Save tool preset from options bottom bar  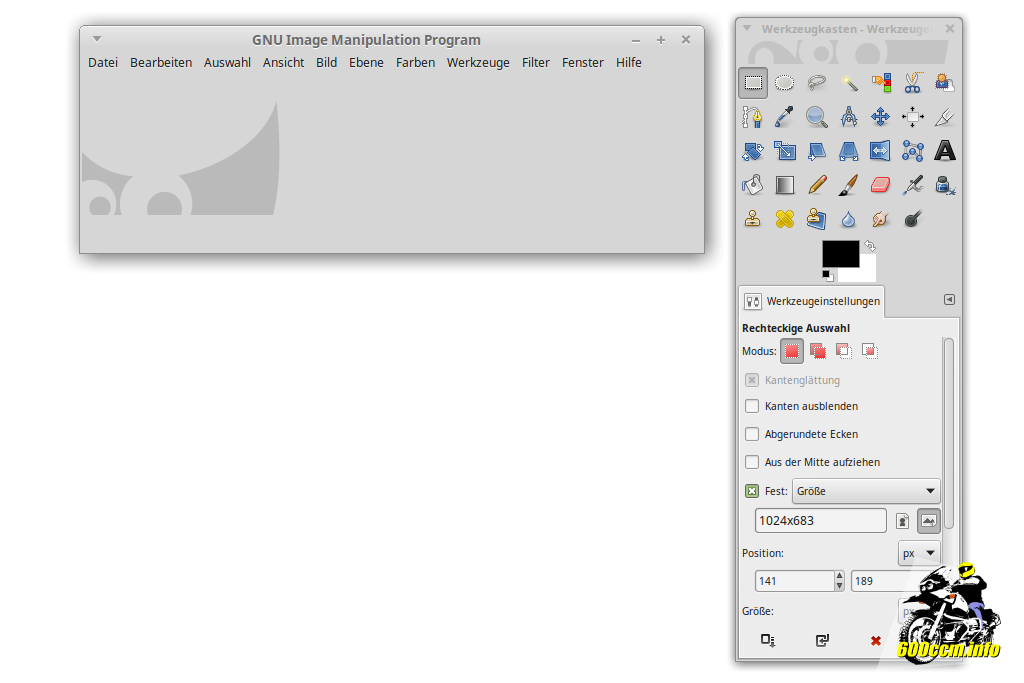[768, 641]
